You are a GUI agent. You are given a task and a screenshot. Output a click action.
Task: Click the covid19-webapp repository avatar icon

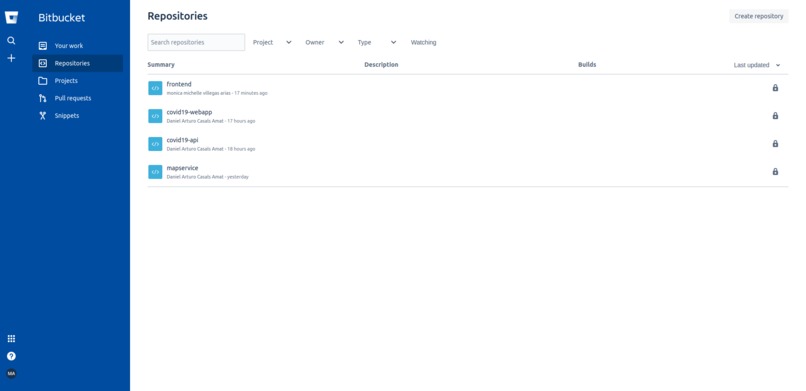click(155, 116)
